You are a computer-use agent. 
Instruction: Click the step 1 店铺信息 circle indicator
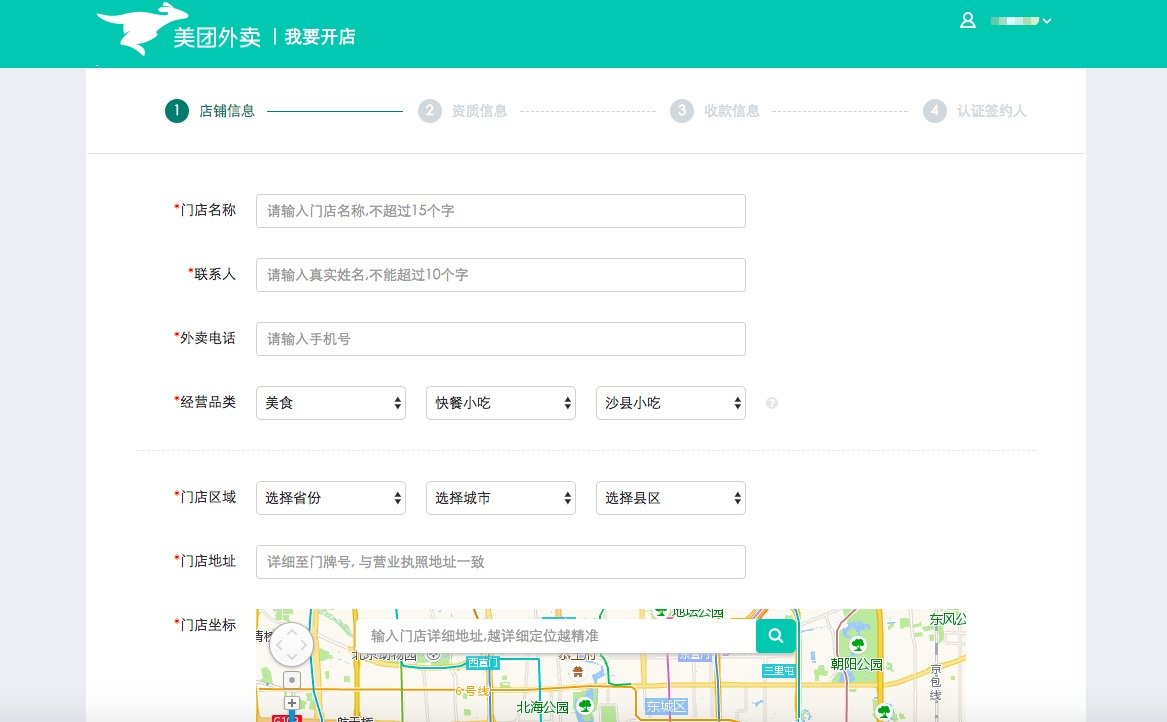tap(175, 111)
